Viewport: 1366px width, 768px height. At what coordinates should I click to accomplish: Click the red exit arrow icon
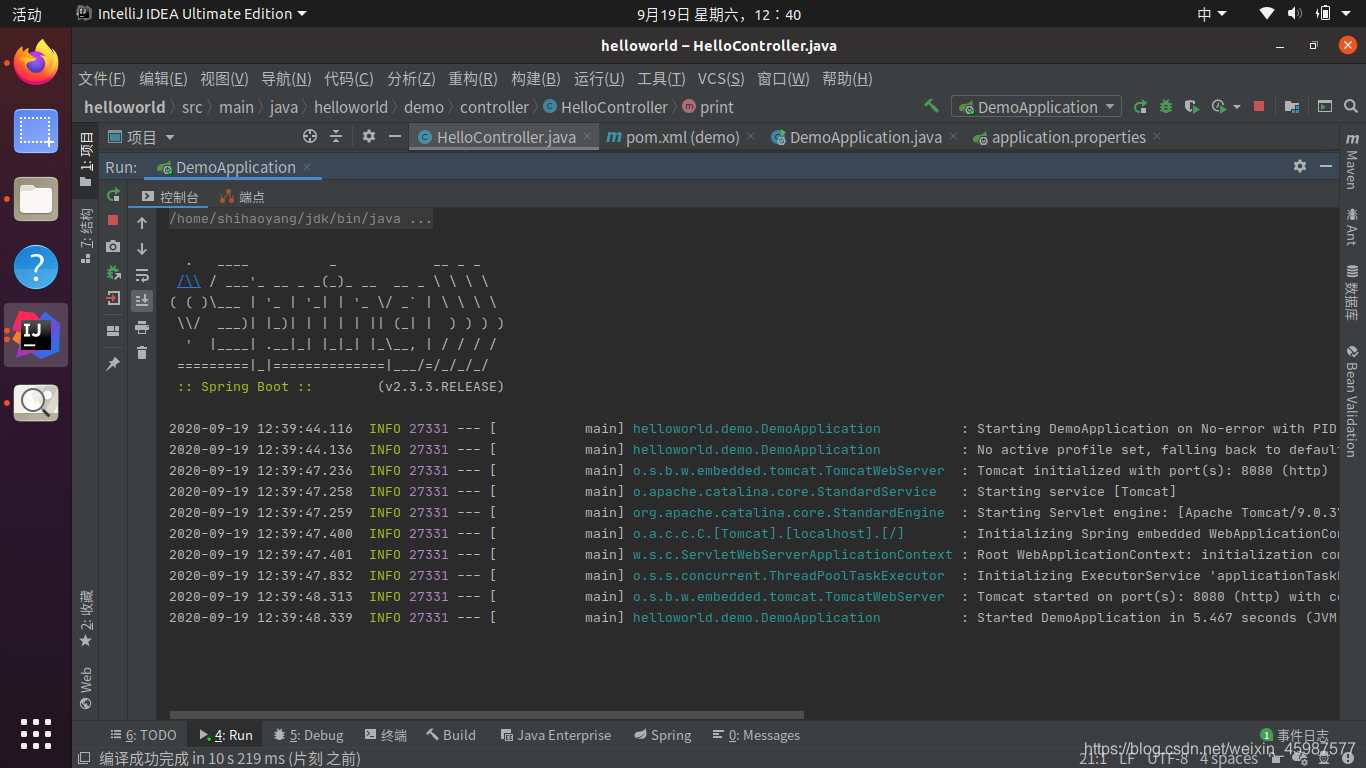pos(113,298)
